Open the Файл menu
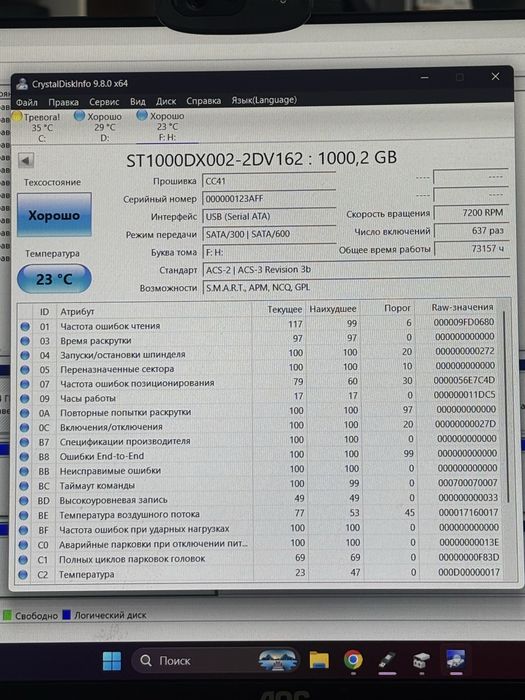The height and width of the screenshot is (700, 525). [26, 103]
